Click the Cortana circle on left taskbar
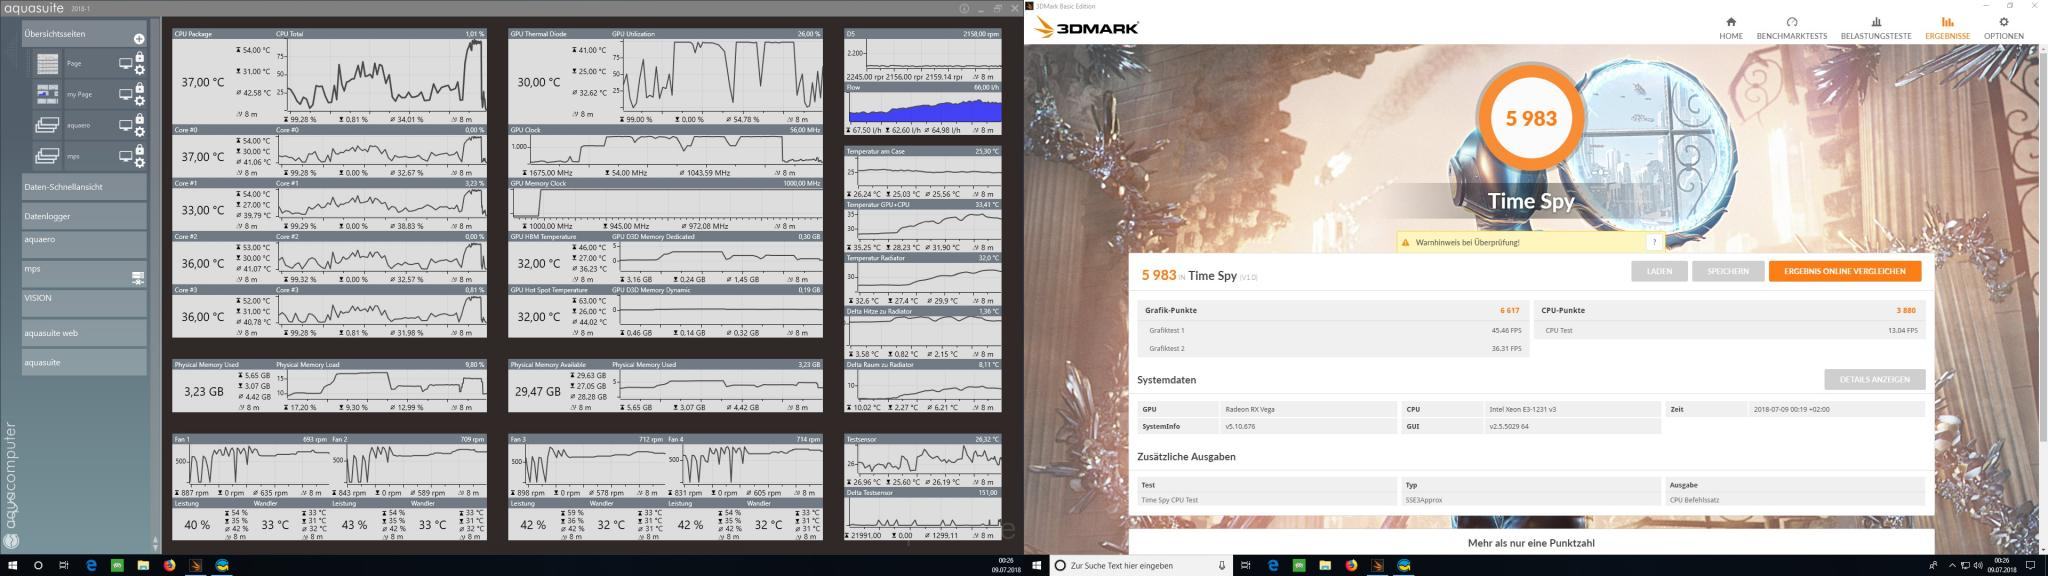2048x576 pixels. point(38,565)
